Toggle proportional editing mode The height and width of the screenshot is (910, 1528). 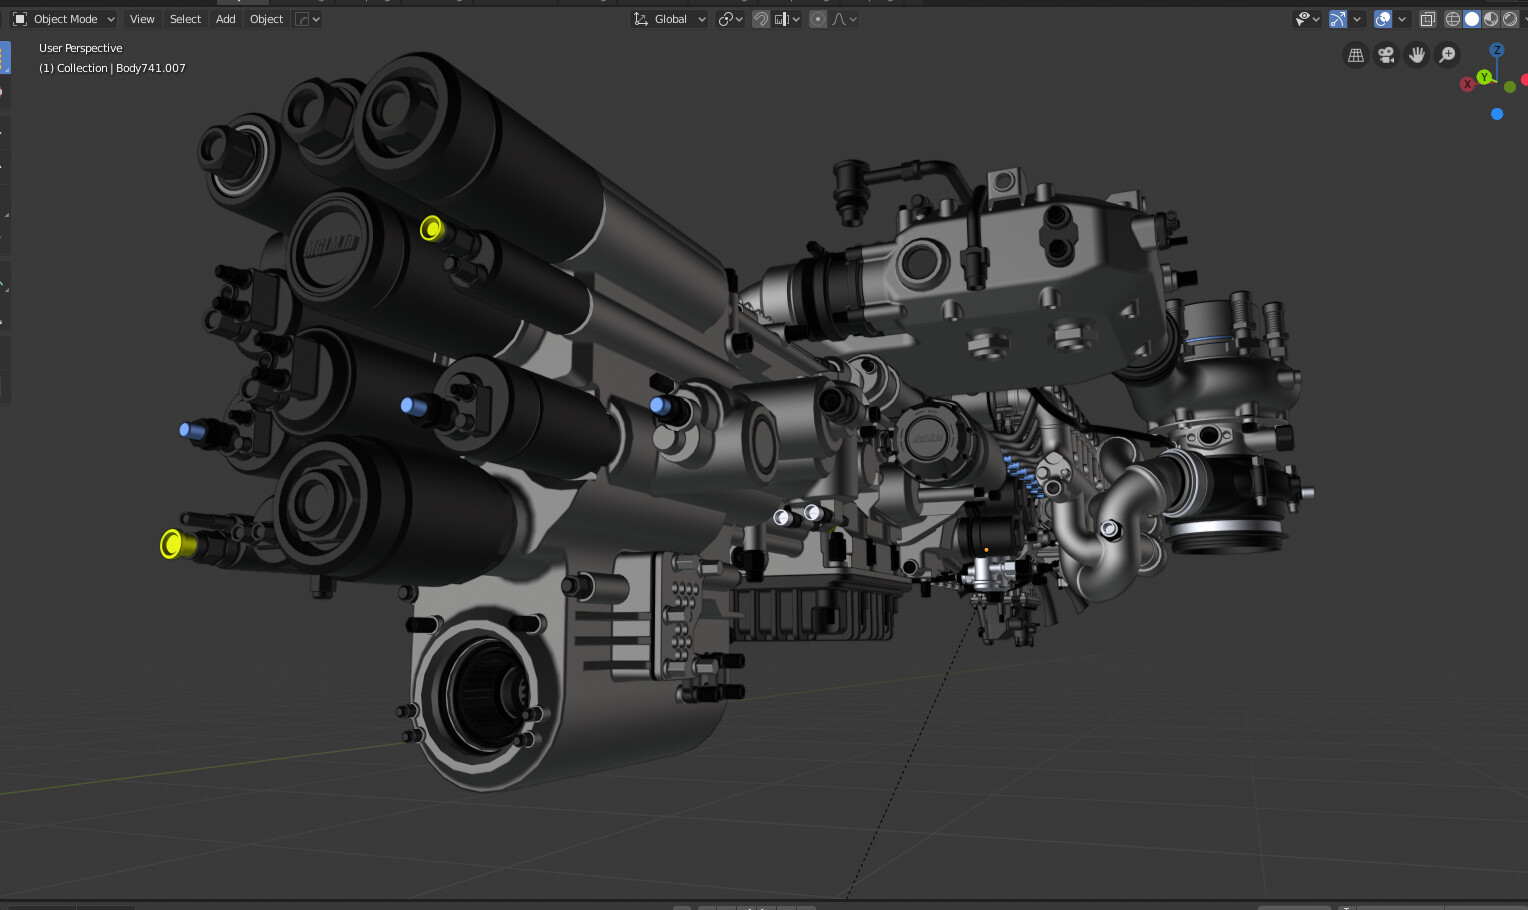817,18
